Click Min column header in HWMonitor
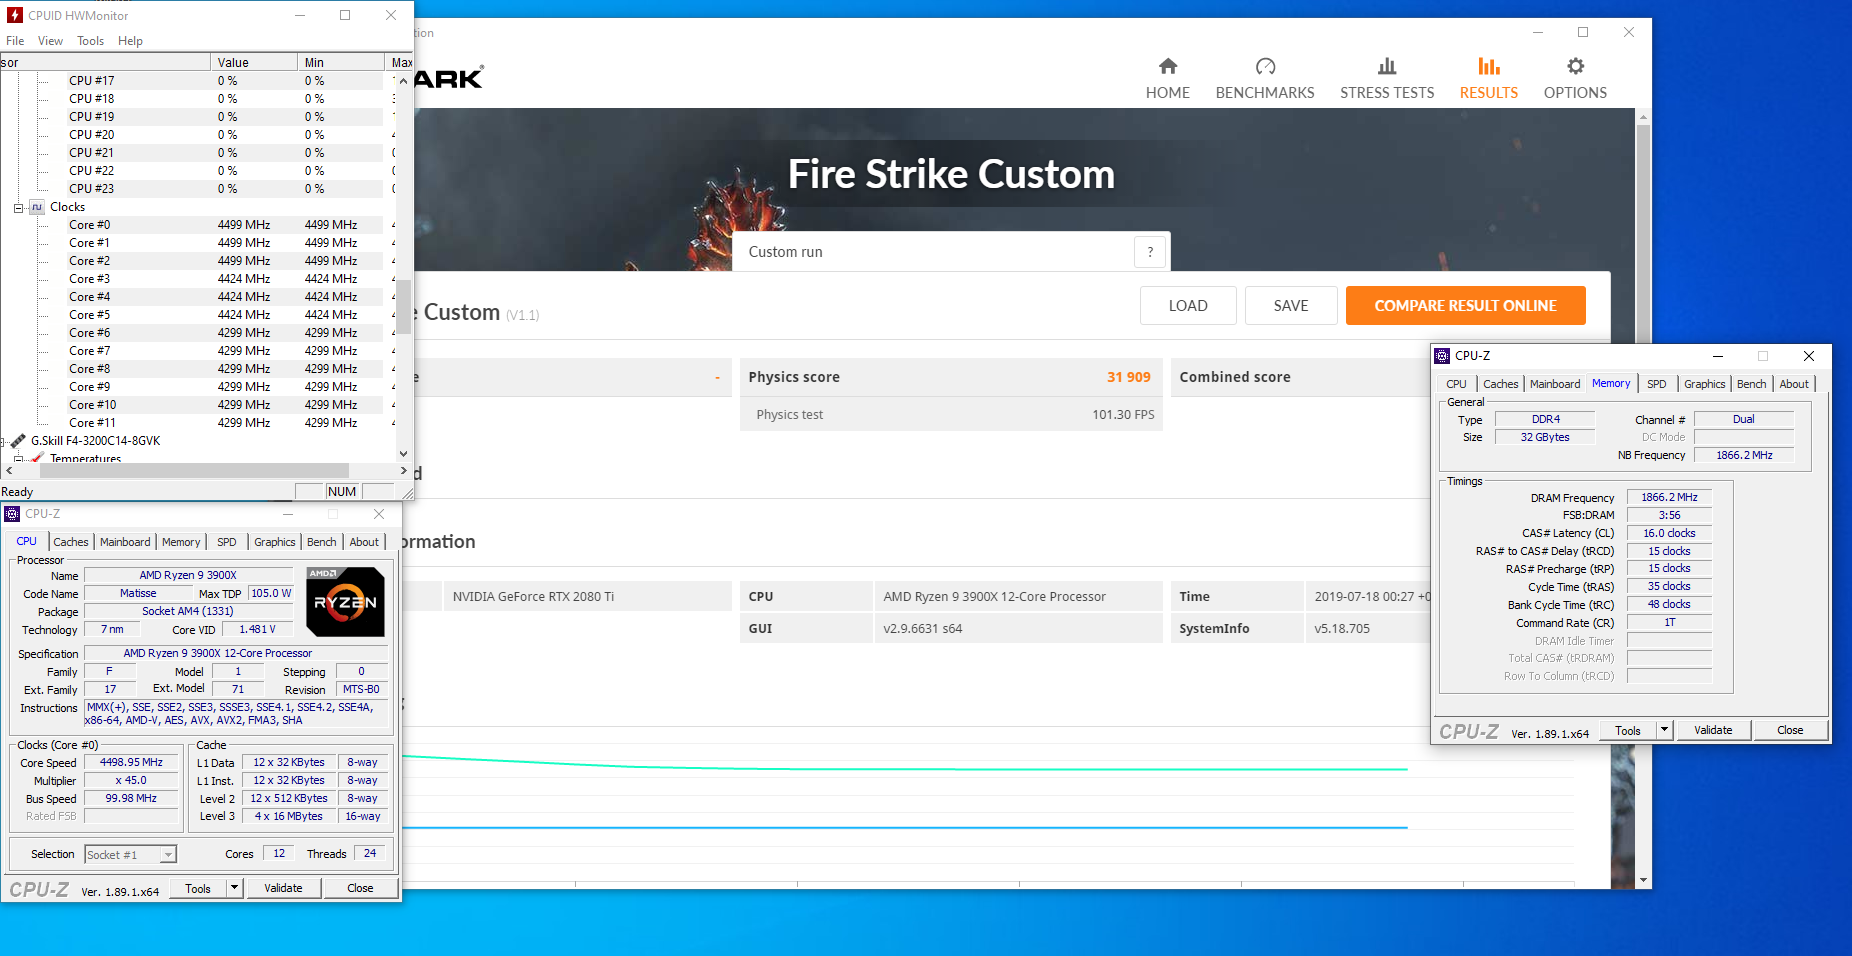 click(x=341, y=62)
